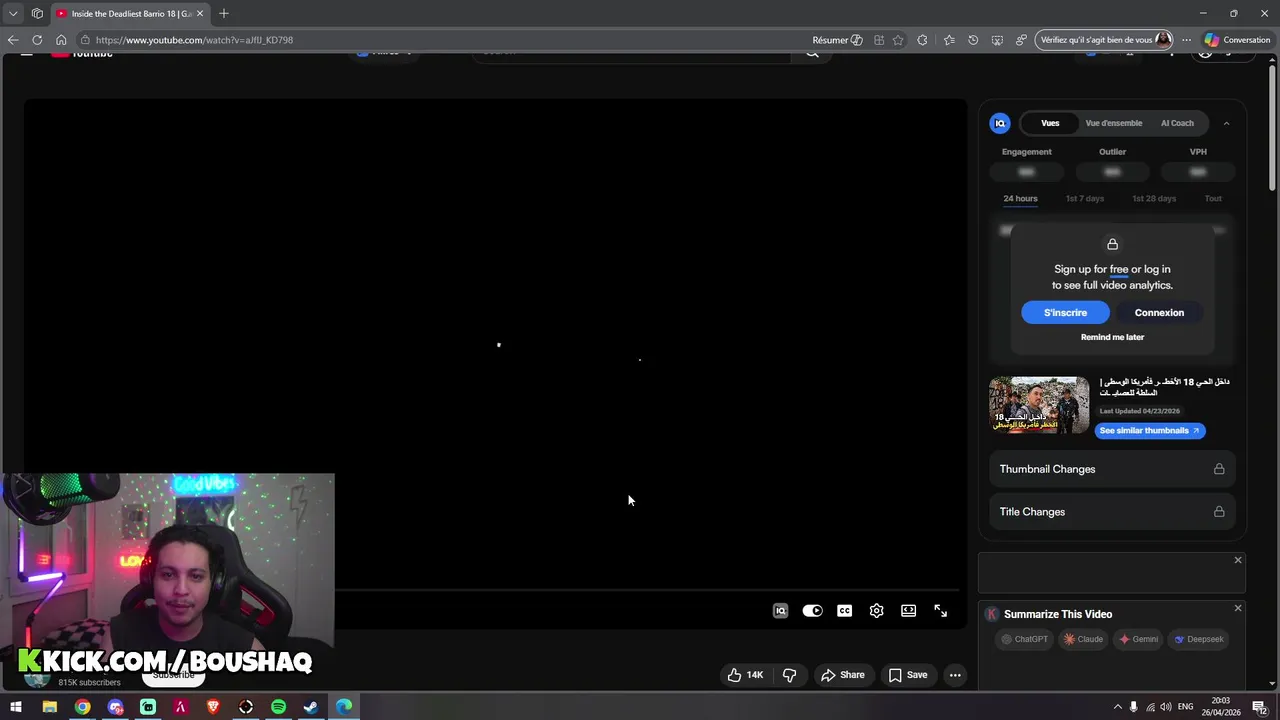Enter fullscreen from the video player
Screen dimensions: 1280x720
coord(941,611)
